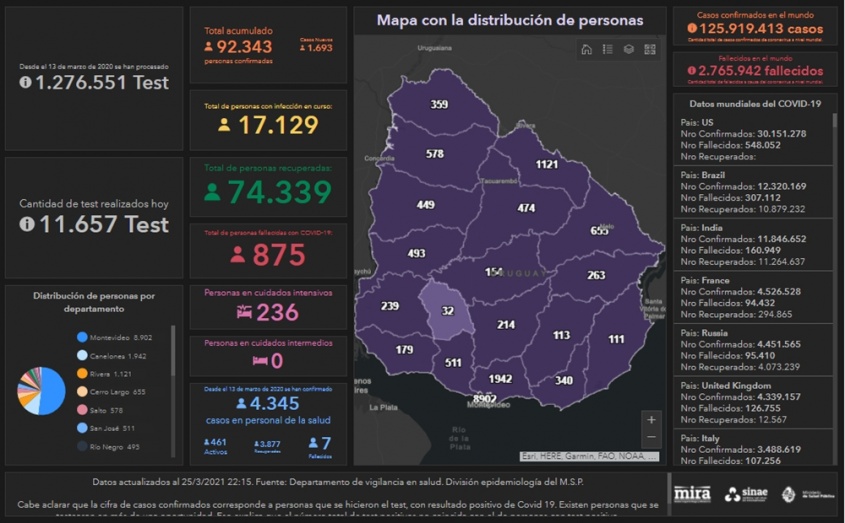
Task: Click the green recovered persons icon
Action: (x=212, y=192)
